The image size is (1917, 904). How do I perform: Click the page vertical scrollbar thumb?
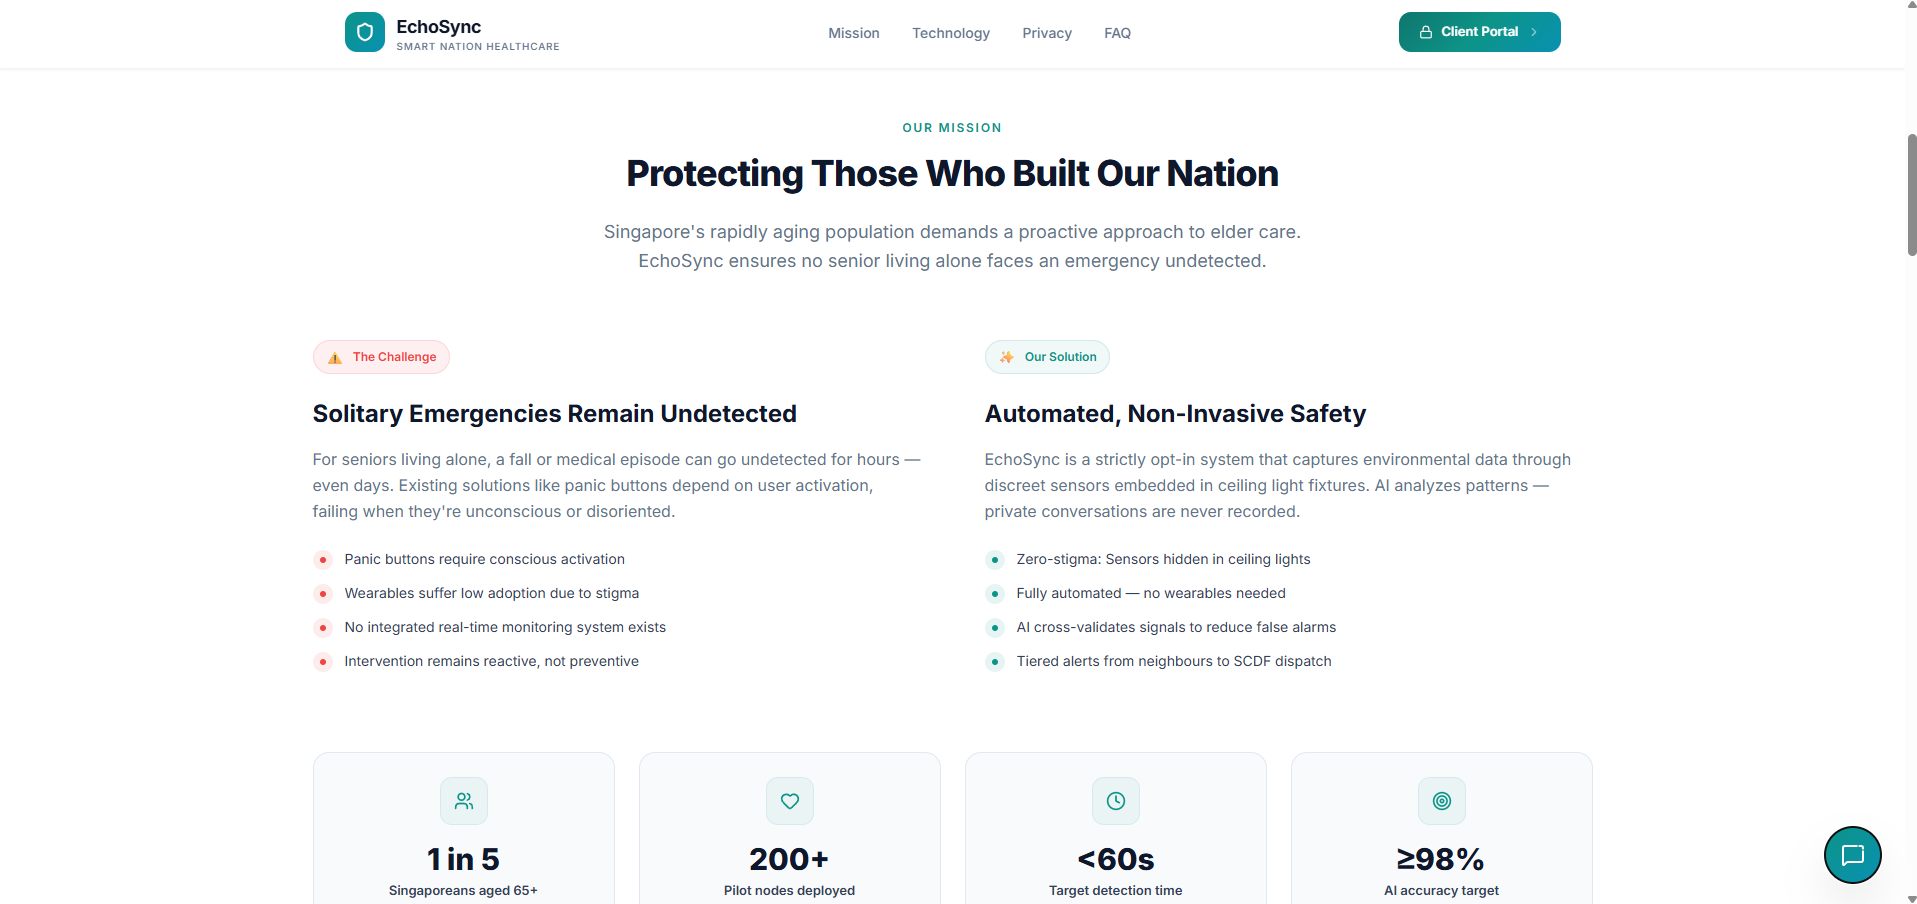[1911, 195]
